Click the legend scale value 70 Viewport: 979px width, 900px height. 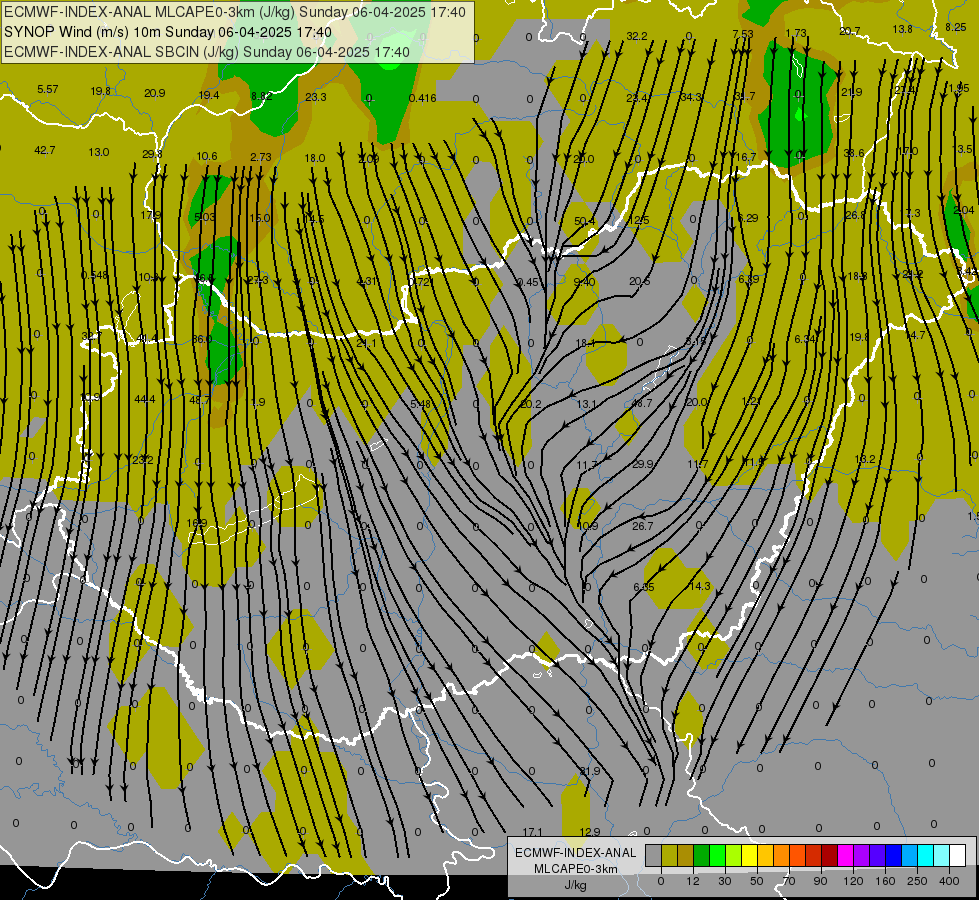(x=789, y=881)
